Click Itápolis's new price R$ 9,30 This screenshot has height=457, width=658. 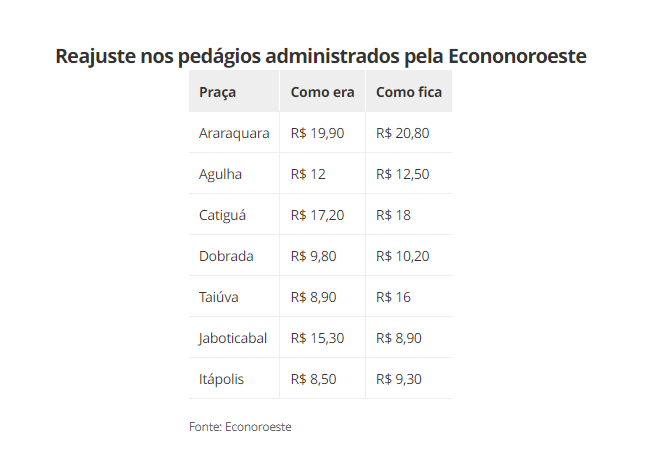(399, 379)
